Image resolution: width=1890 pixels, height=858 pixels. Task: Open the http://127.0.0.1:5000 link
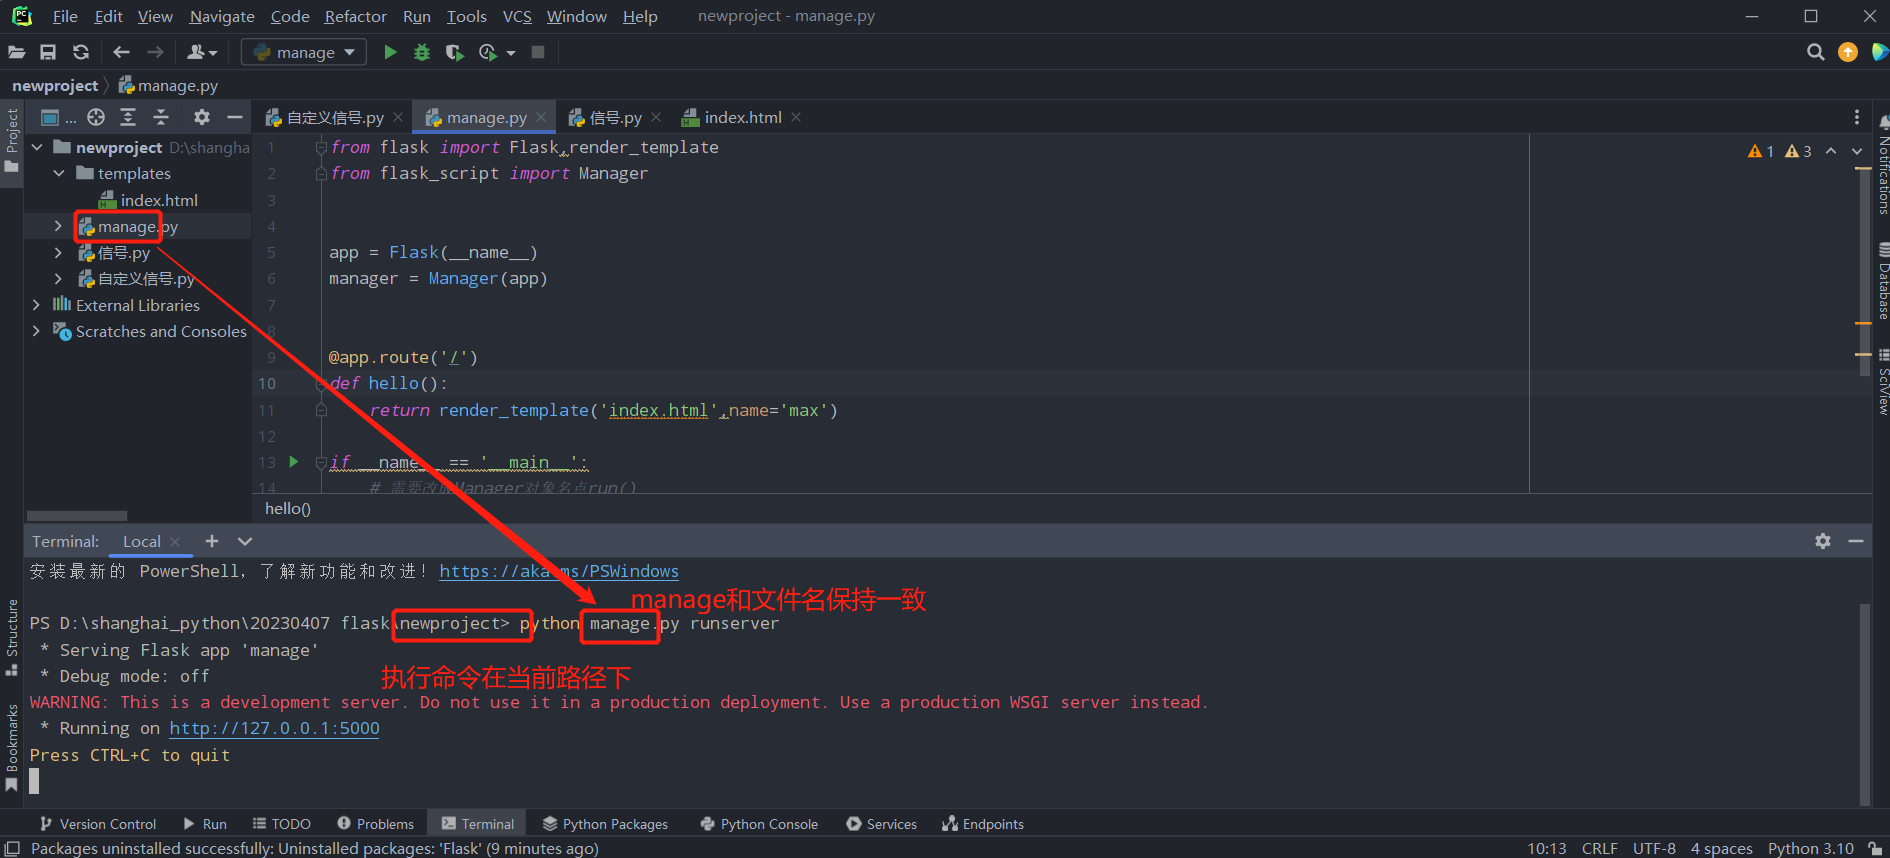click(274, 728)
